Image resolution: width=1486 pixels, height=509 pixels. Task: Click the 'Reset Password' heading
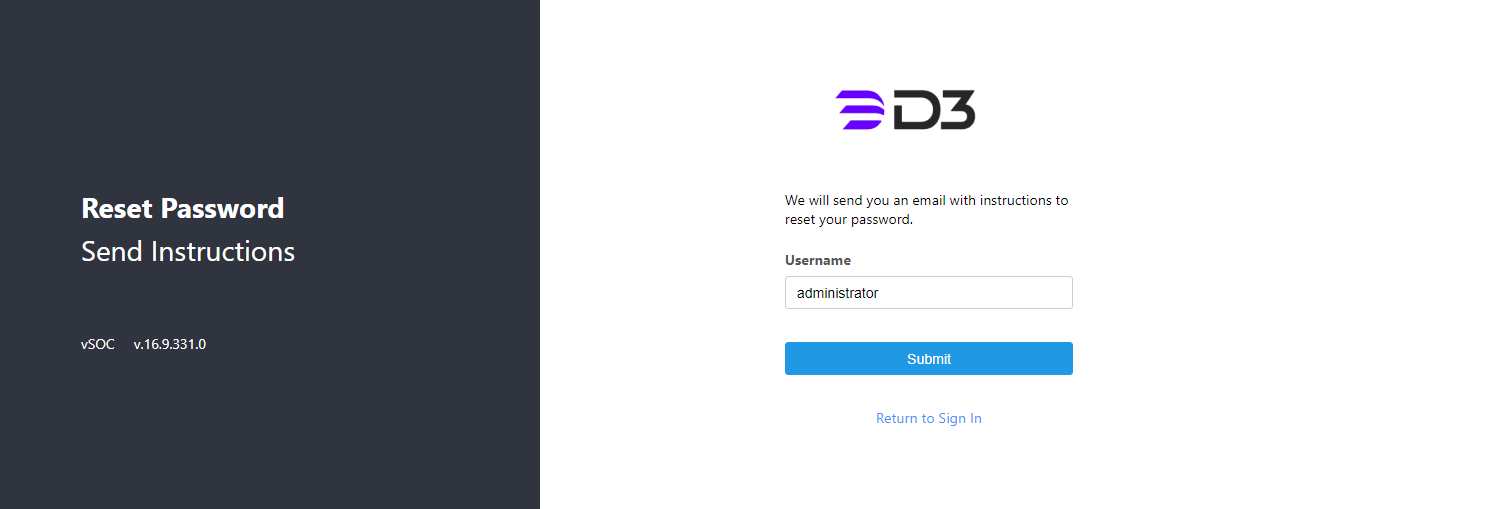[182, 208]
